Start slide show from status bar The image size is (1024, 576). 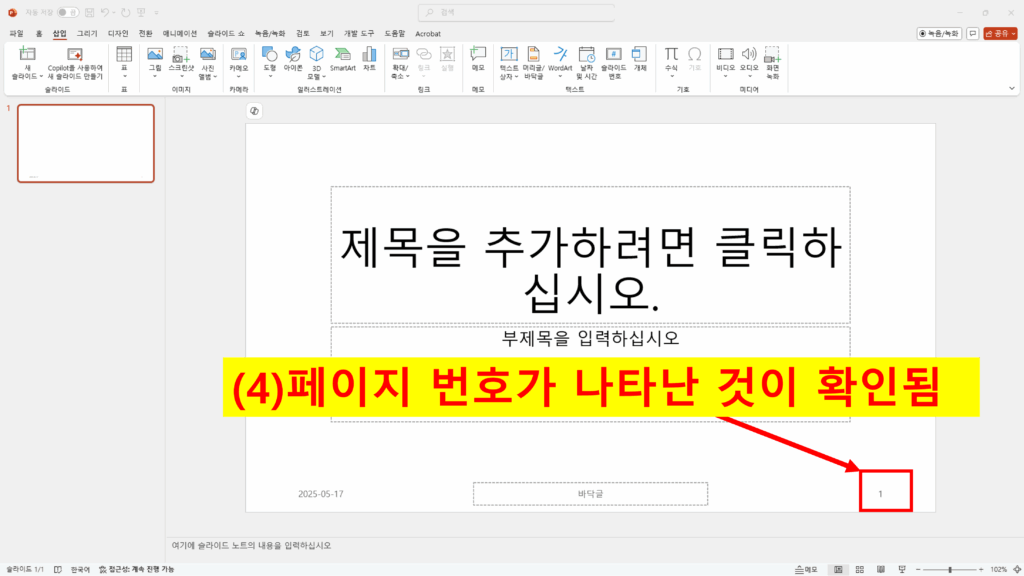coord(902,569)
